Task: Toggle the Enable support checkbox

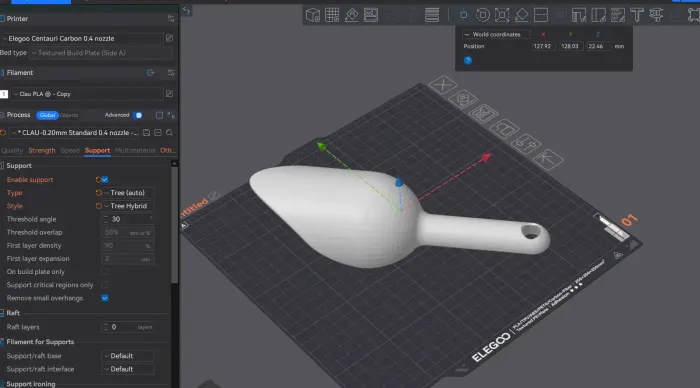Action: point(105,179)
